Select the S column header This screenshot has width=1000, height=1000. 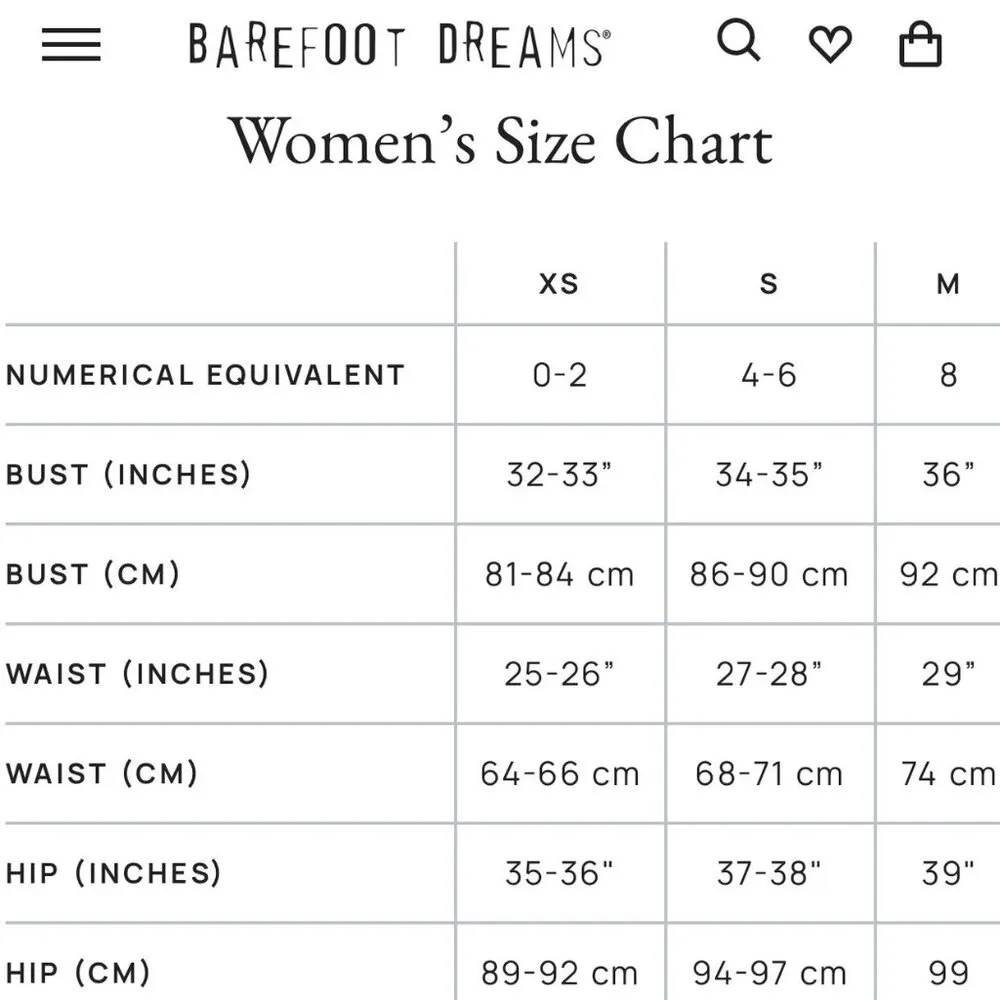point(768,283)
